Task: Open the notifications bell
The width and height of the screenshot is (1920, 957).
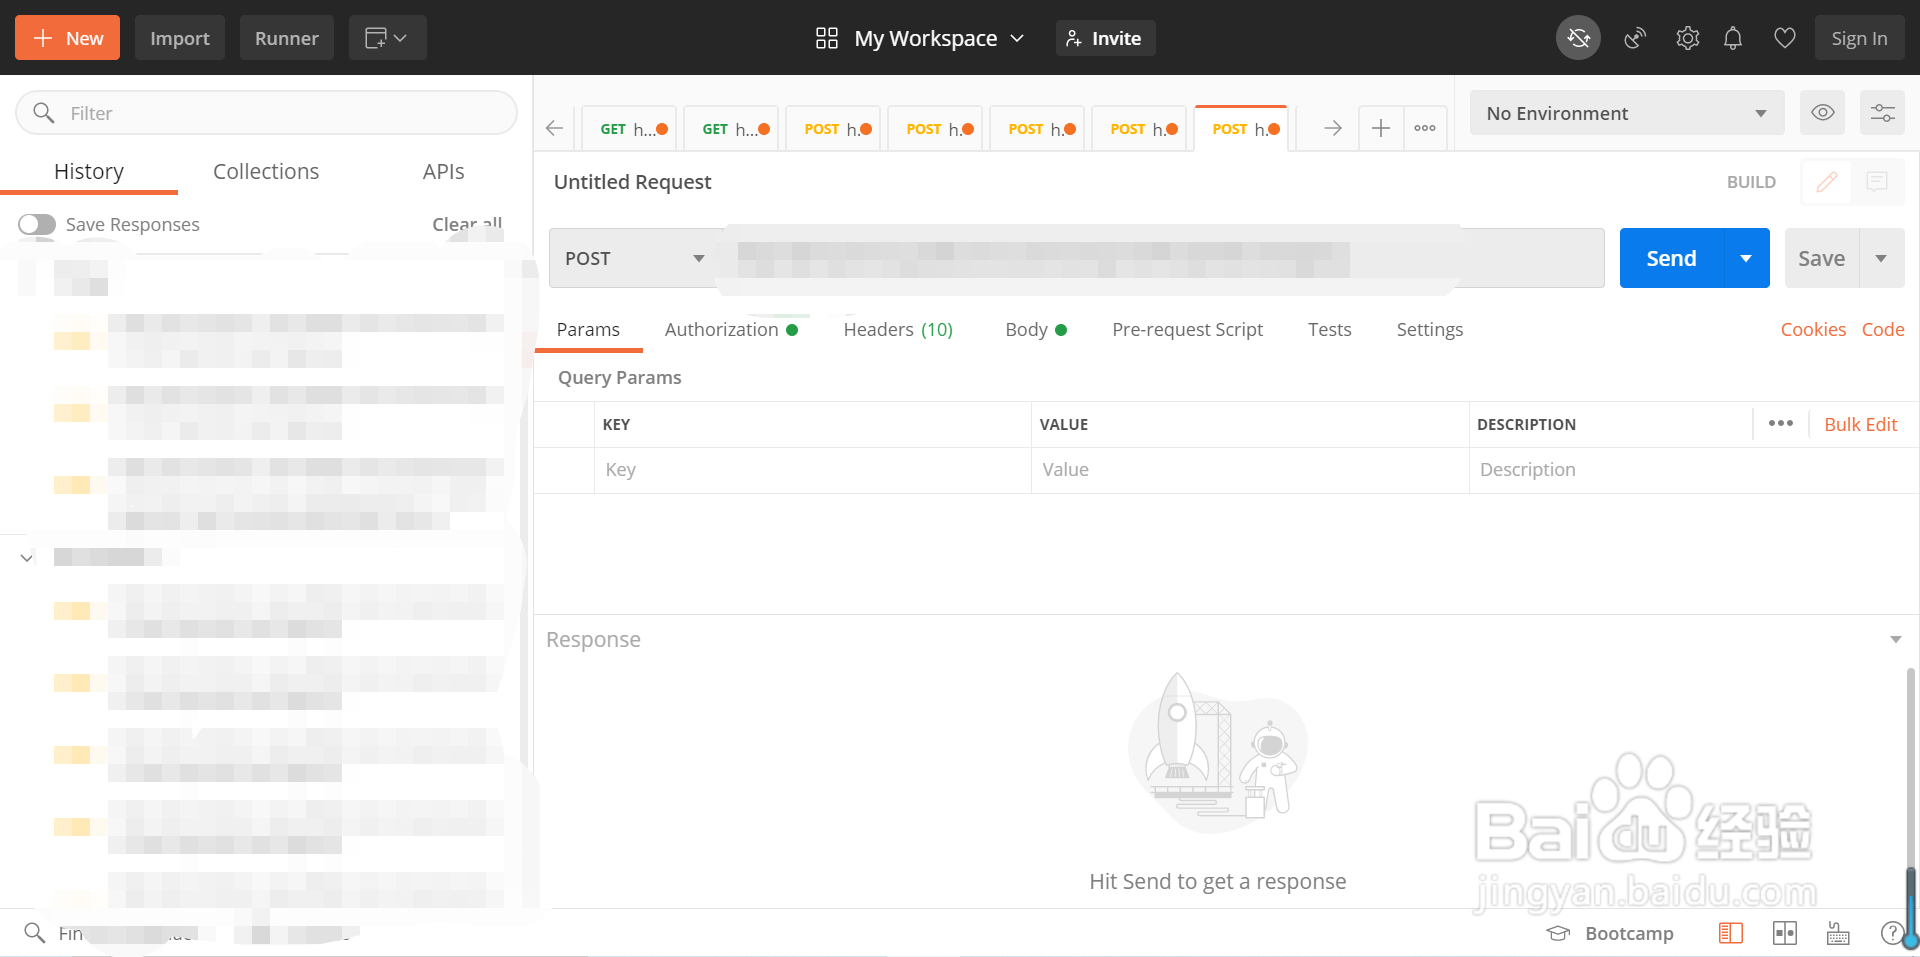Action: click(1733, 38)
